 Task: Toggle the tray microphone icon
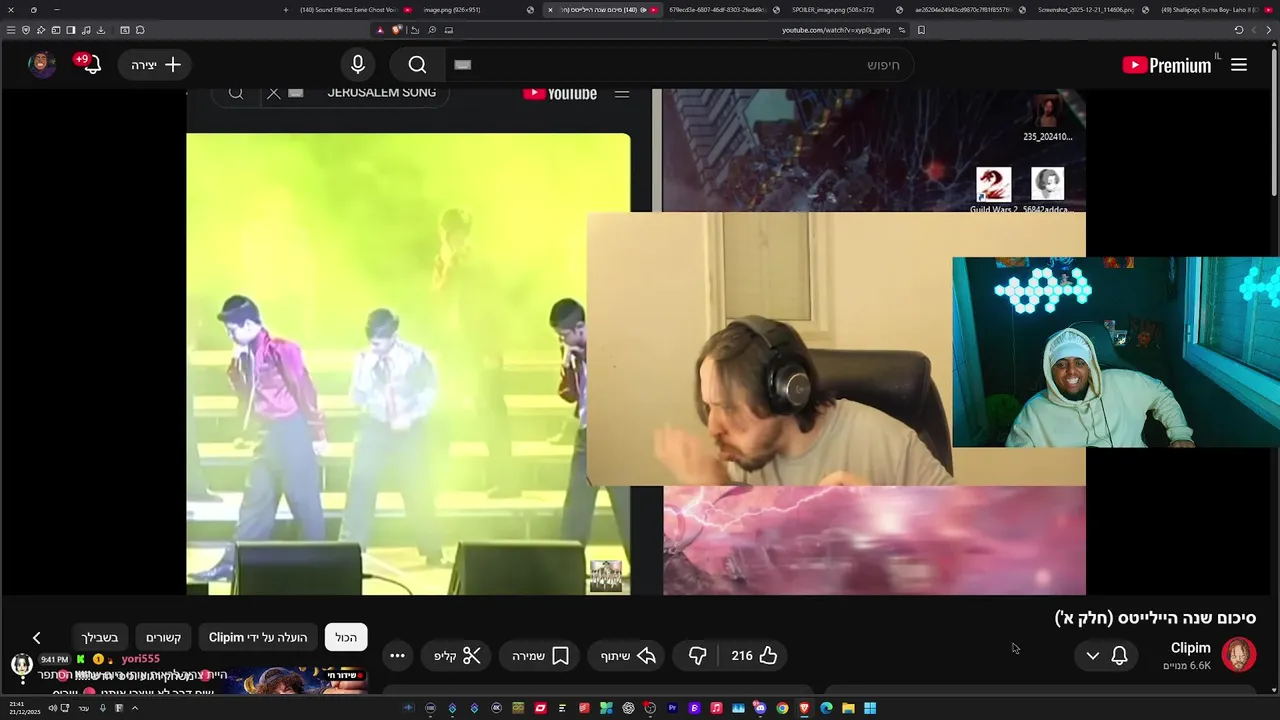(102, 708)
